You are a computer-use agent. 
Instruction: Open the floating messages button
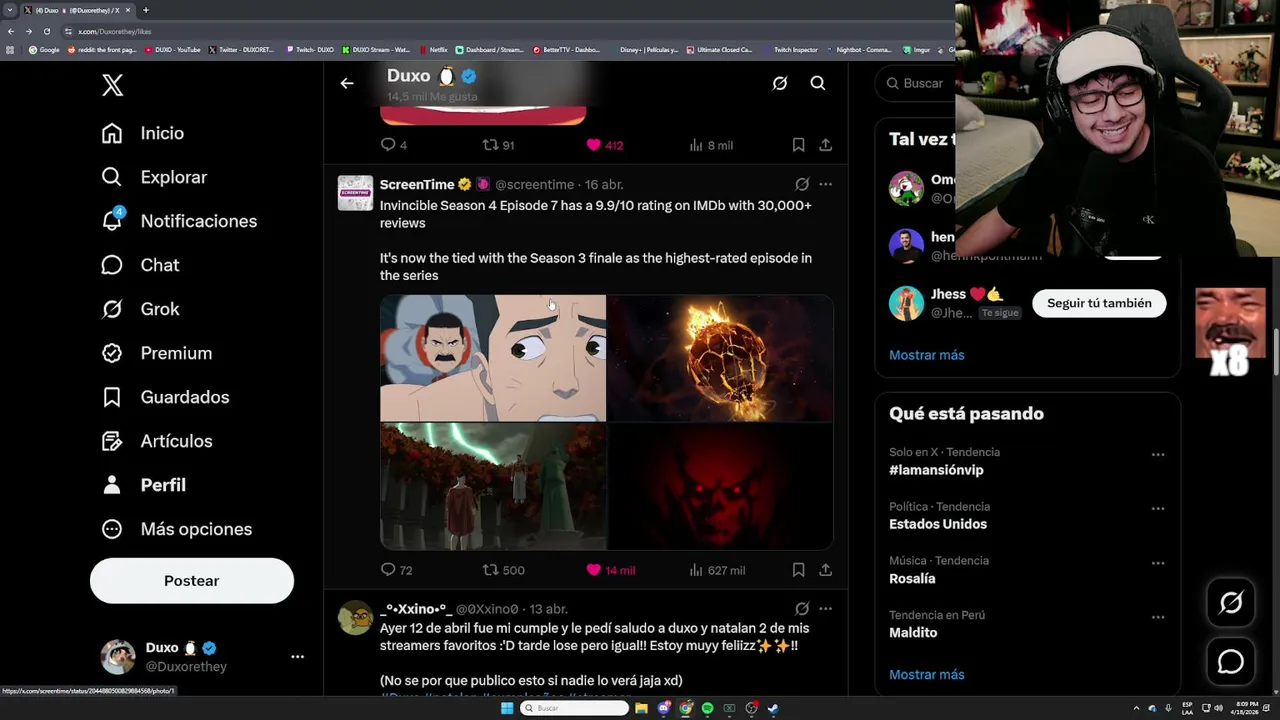[x=1231, y=662]
